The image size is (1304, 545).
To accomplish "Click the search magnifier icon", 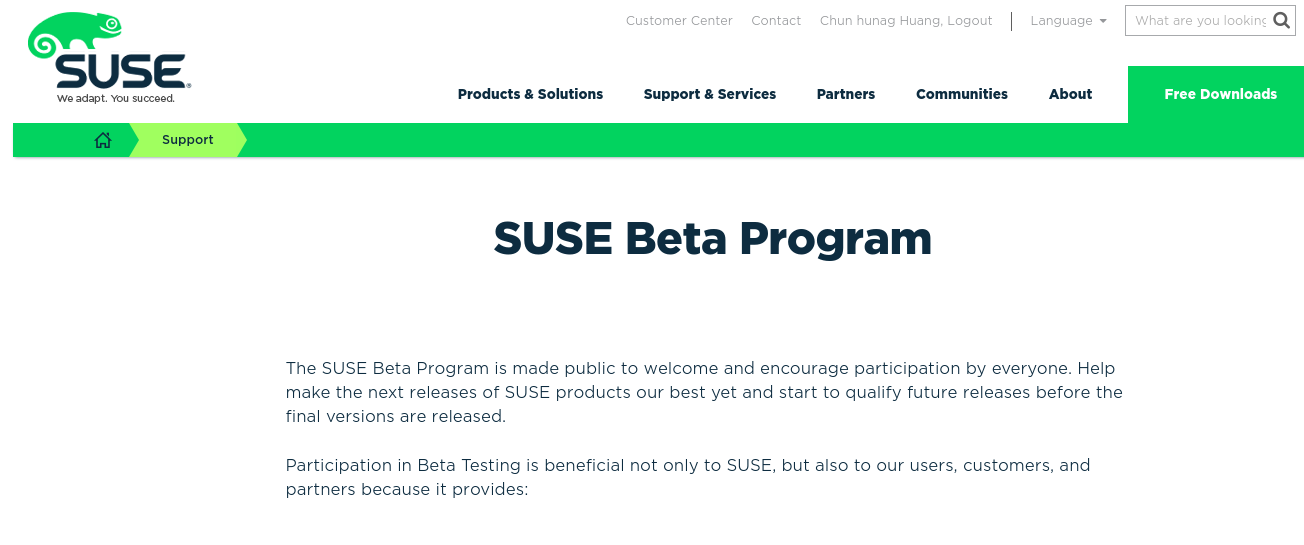I will point(1281,20).
